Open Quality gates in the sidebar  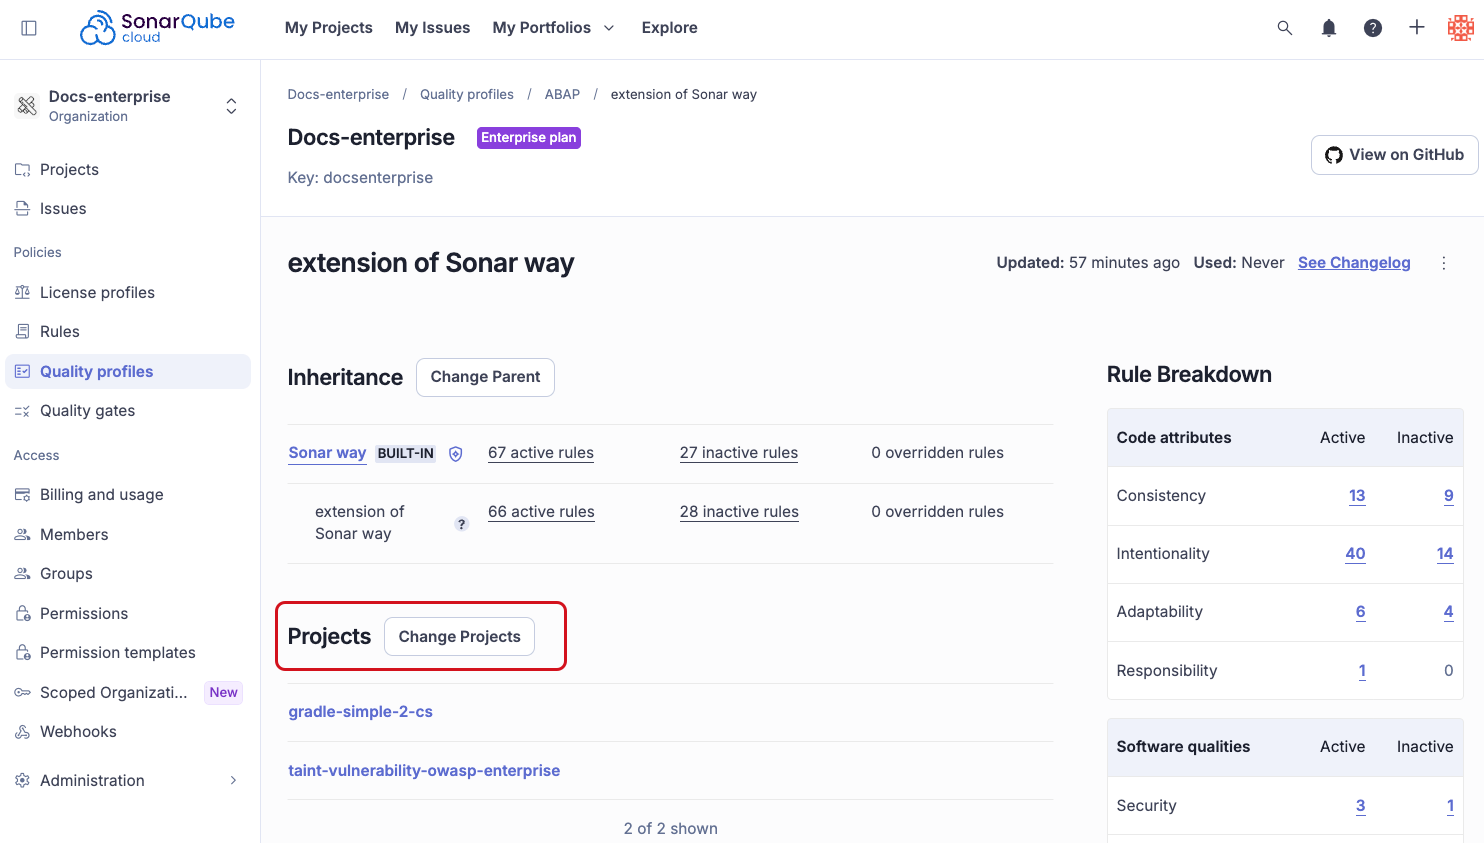[128, 411]
